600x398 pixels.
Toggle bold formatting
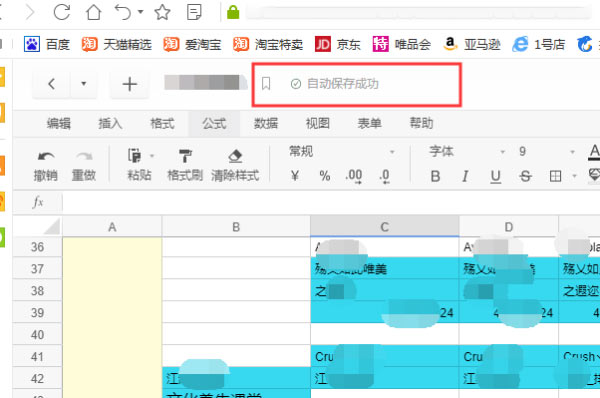coord(435,176)
